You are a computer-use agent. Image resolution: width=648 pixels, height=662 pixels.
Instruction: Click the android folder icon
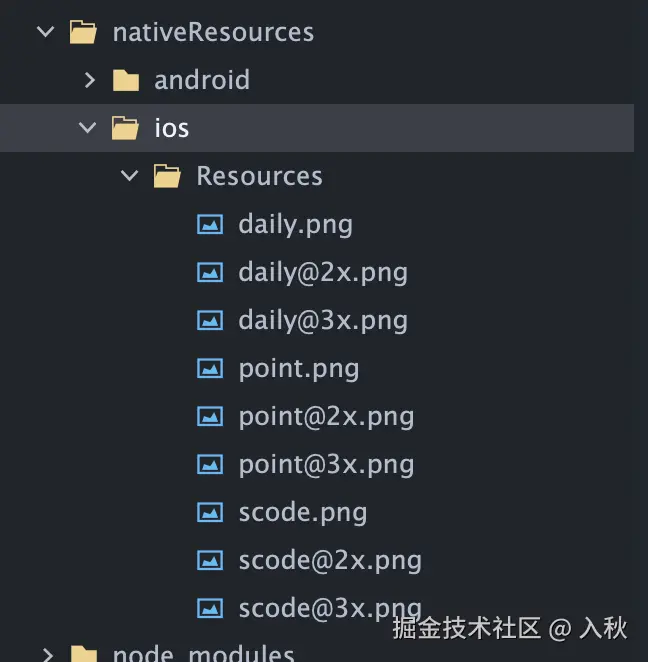pyautogui.click(x=125, y=80)
